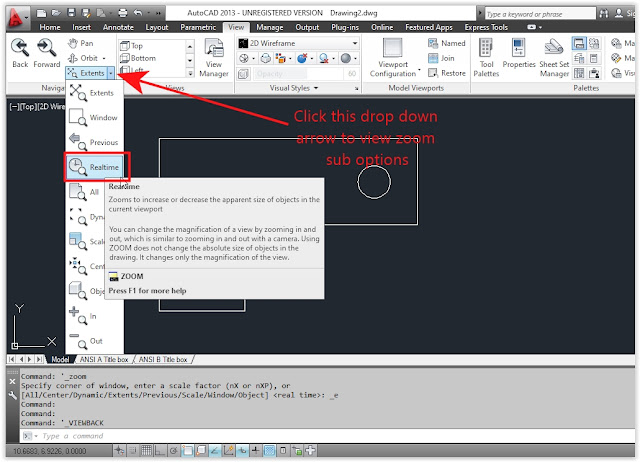Click the Plot printer icon

[122, 13]
